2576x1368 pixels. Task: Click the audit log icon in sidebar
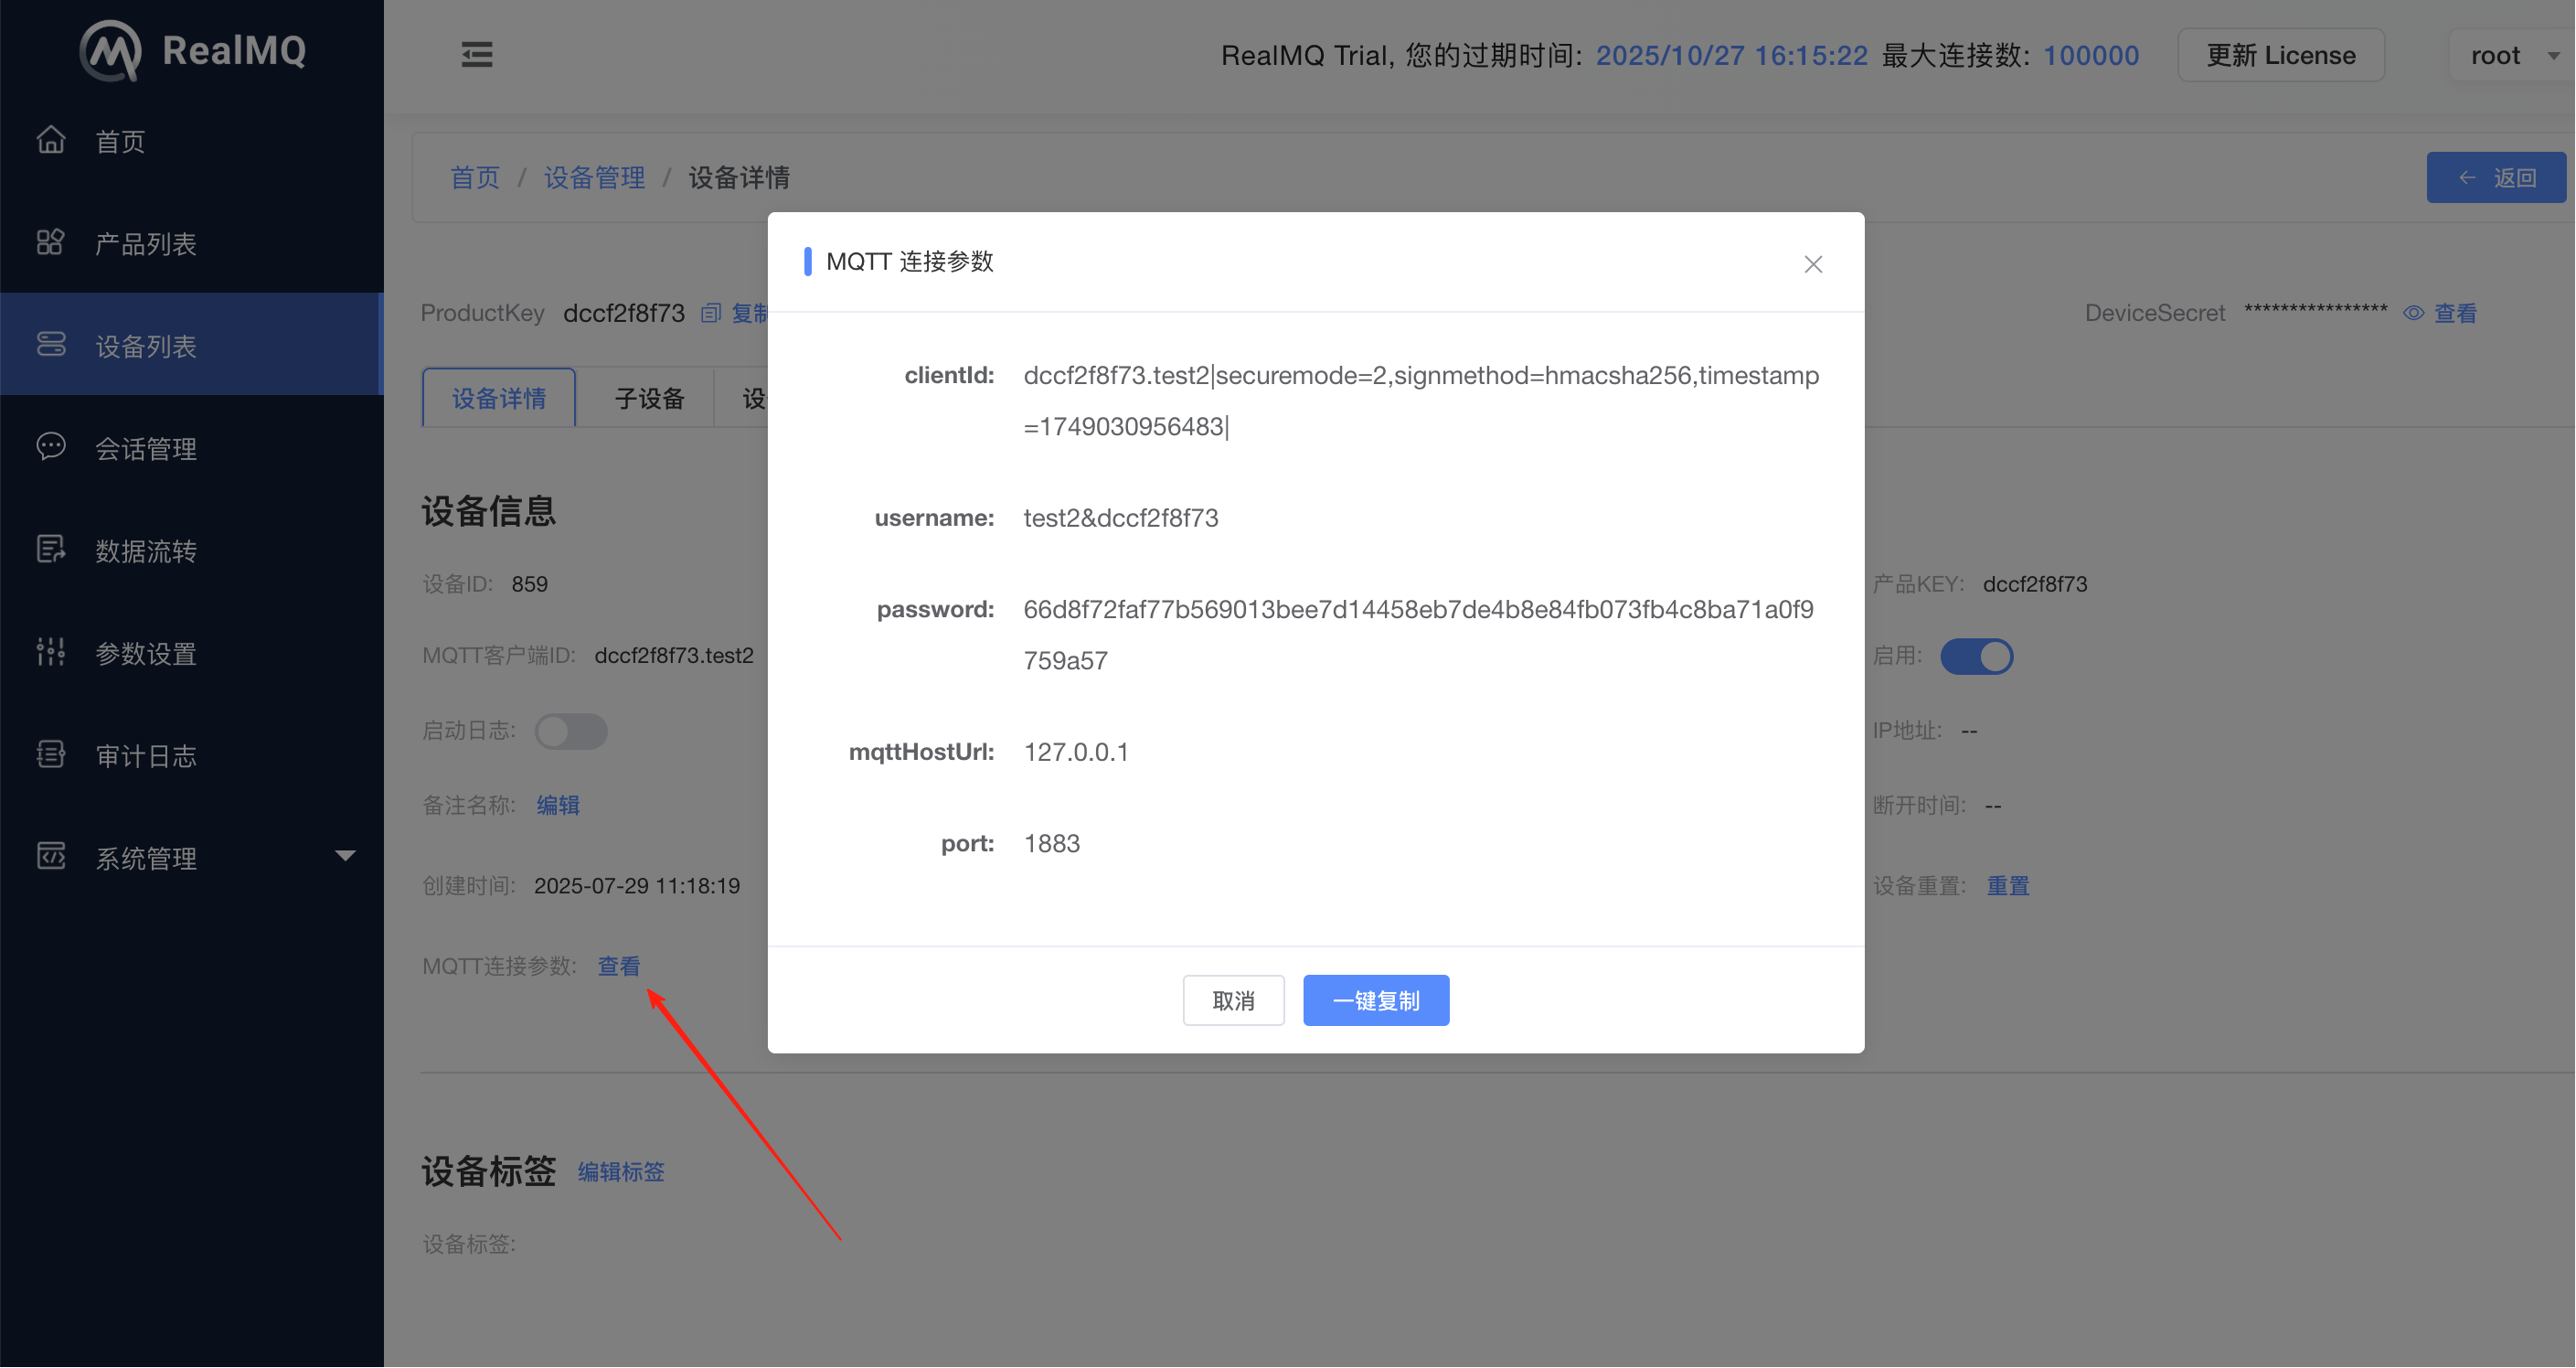[51, 754]
